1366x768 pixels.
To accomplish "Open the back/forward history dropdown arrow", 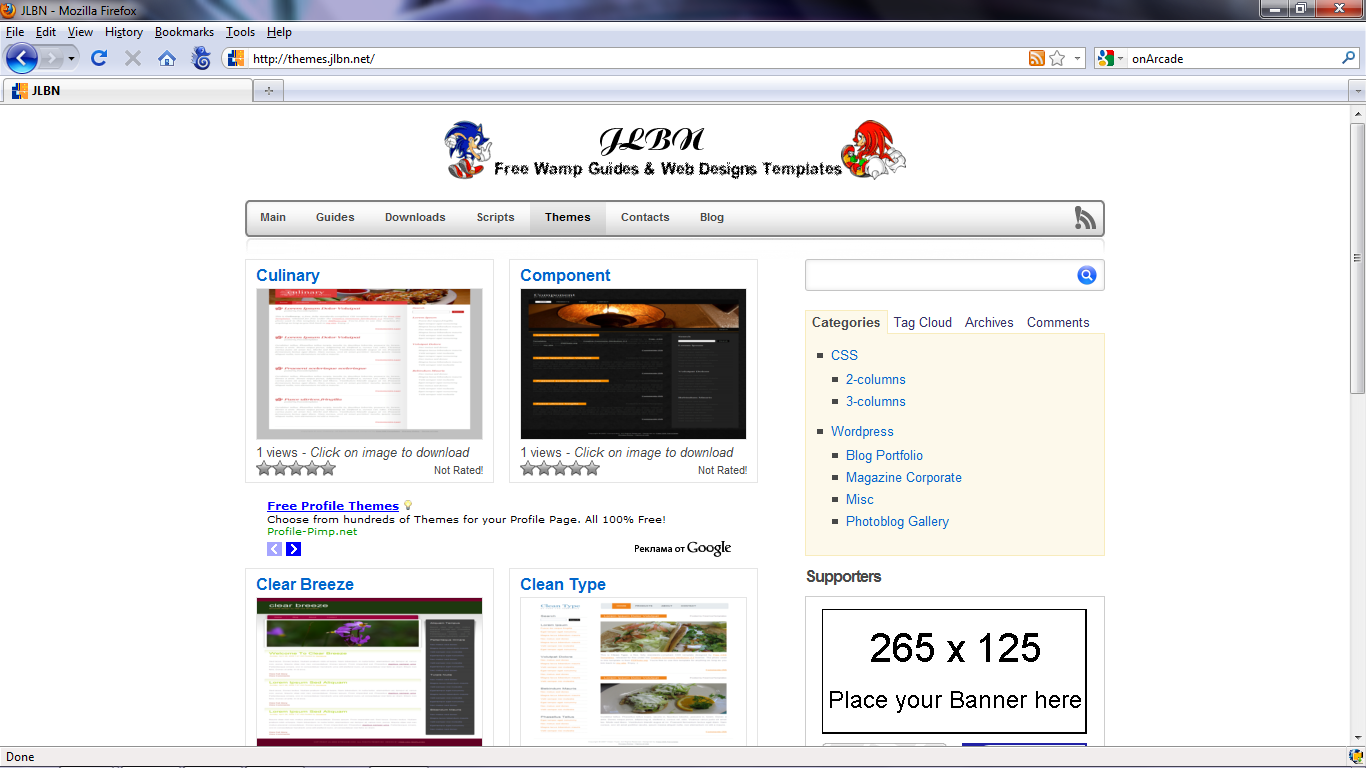I will click(x=72, y=58).
